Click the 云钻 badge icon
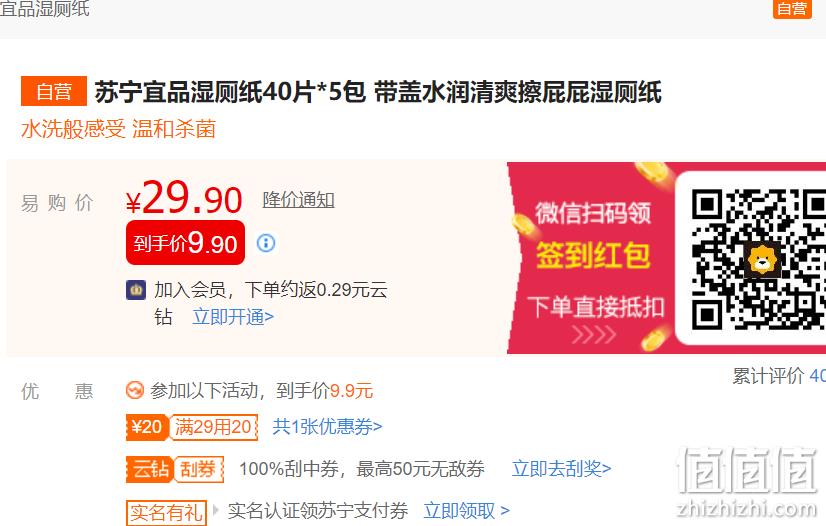This screenshot has width=826, height=526. 150,469
